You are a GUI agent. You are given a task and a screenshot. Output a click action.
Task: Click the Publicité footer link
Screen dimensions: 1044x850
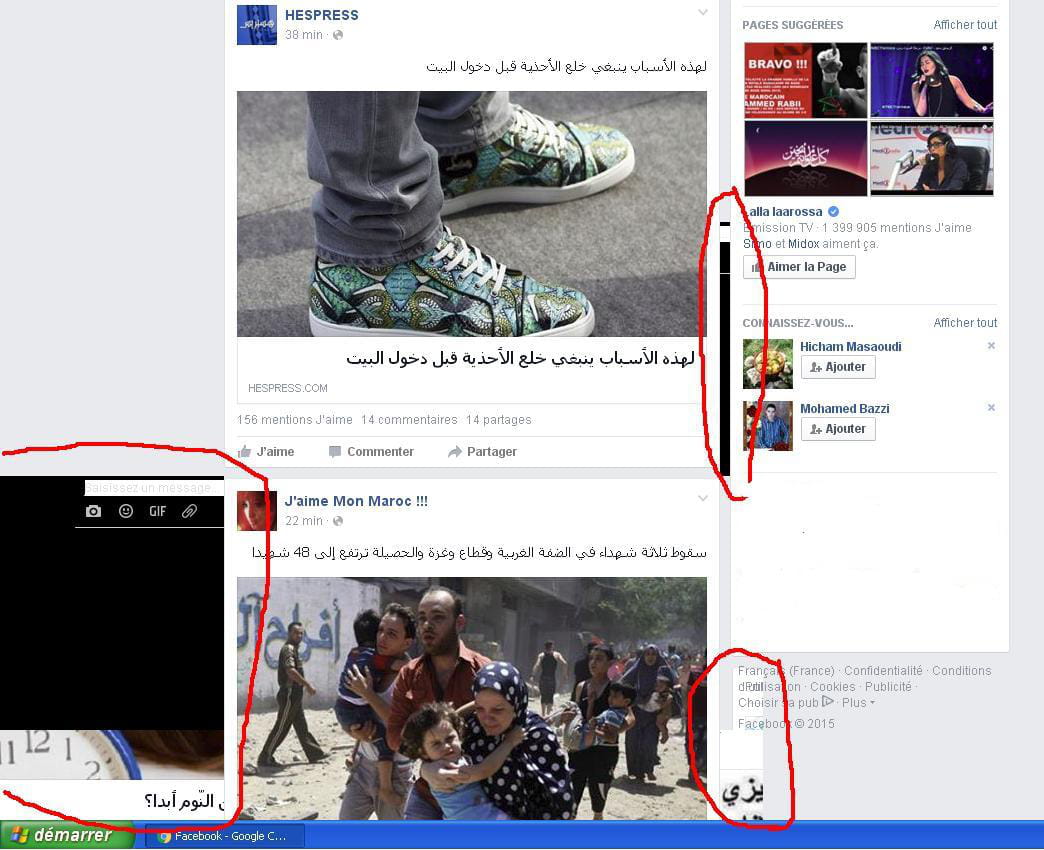pyautogui.click(x=888, y=687)
